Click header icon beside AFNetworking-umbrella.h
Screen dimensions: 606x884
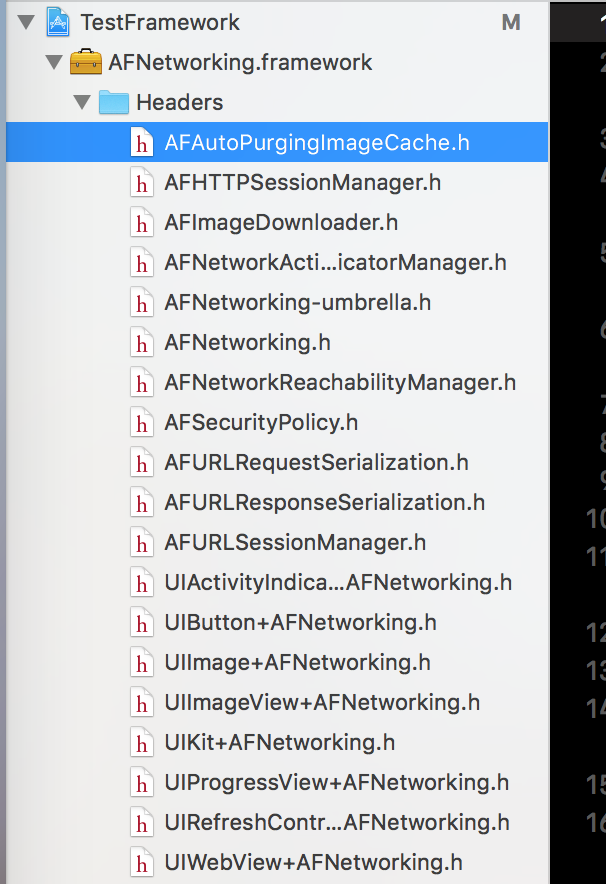pos(141,302)
